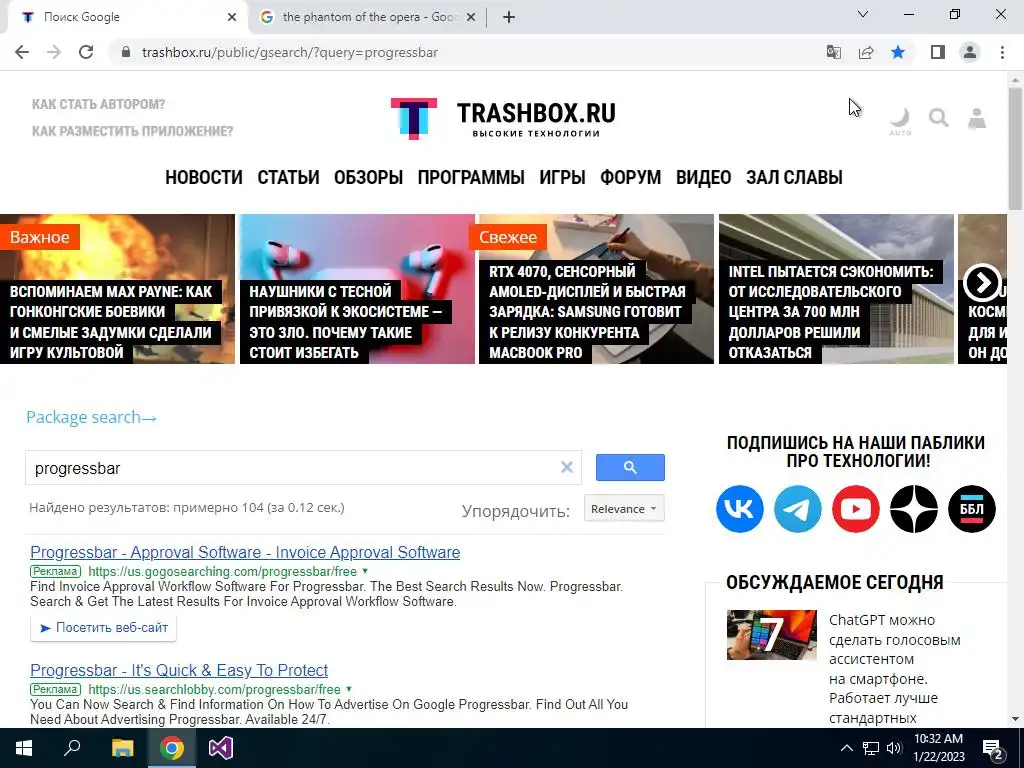Open the searchlobby.com ad URL
This screenshot has width=1024, height=768.
tap(214, 690)
